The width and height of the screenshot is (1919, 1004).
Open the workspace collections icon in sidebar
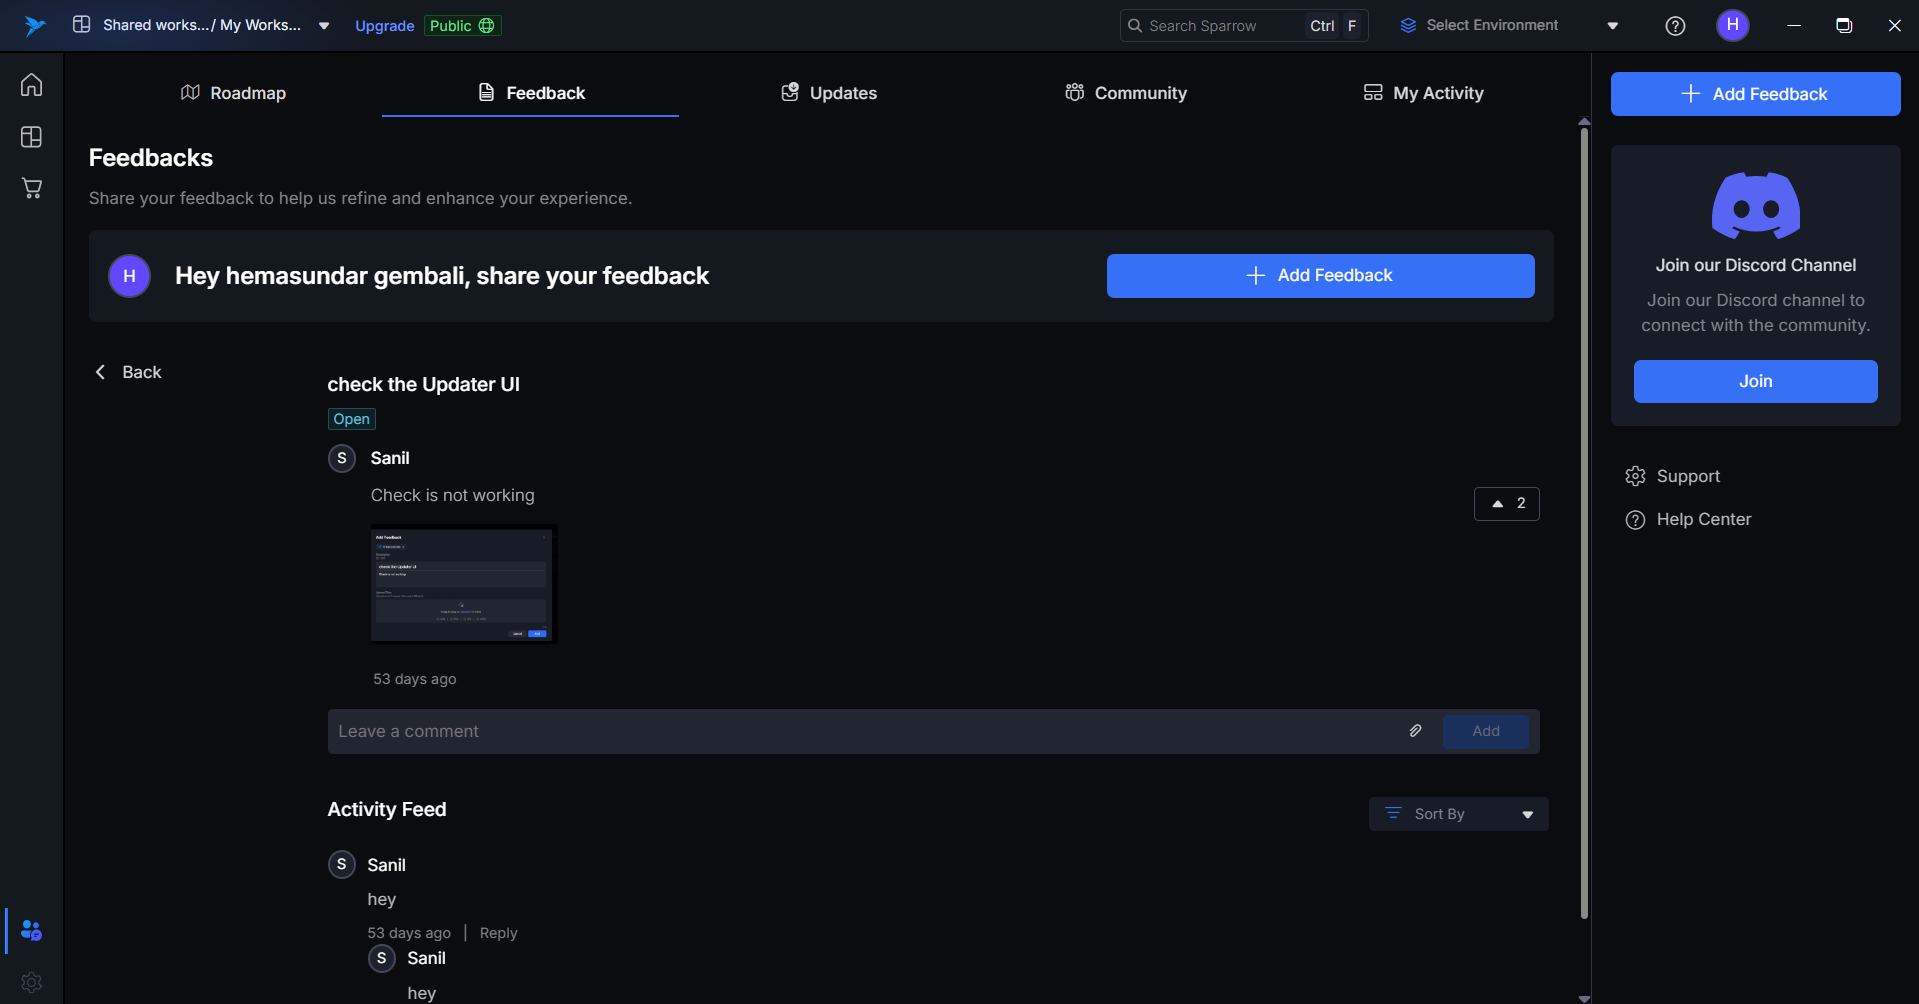(x=31, y=137)
